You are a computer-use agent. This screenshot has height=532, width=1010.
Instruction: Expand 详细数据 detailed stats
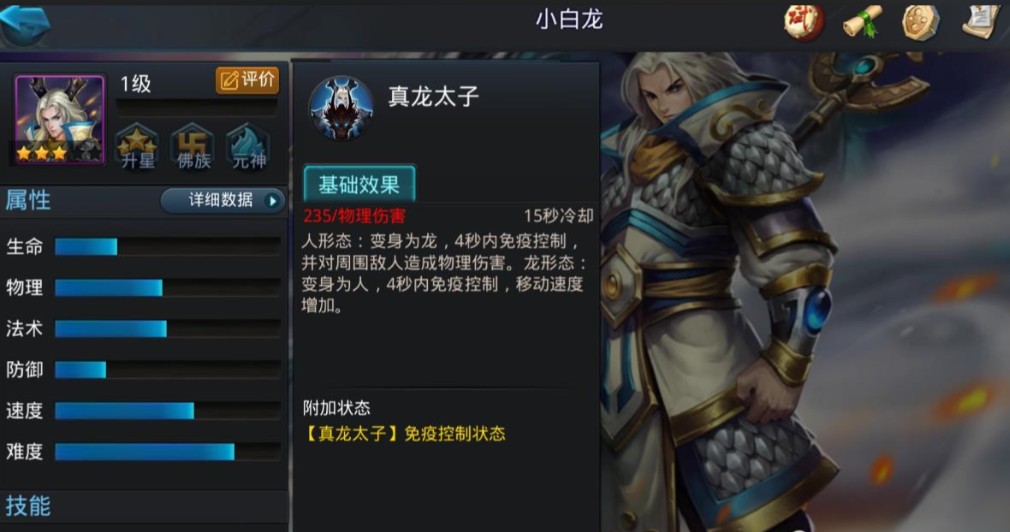pyautogui.click(x=223, y=200)
